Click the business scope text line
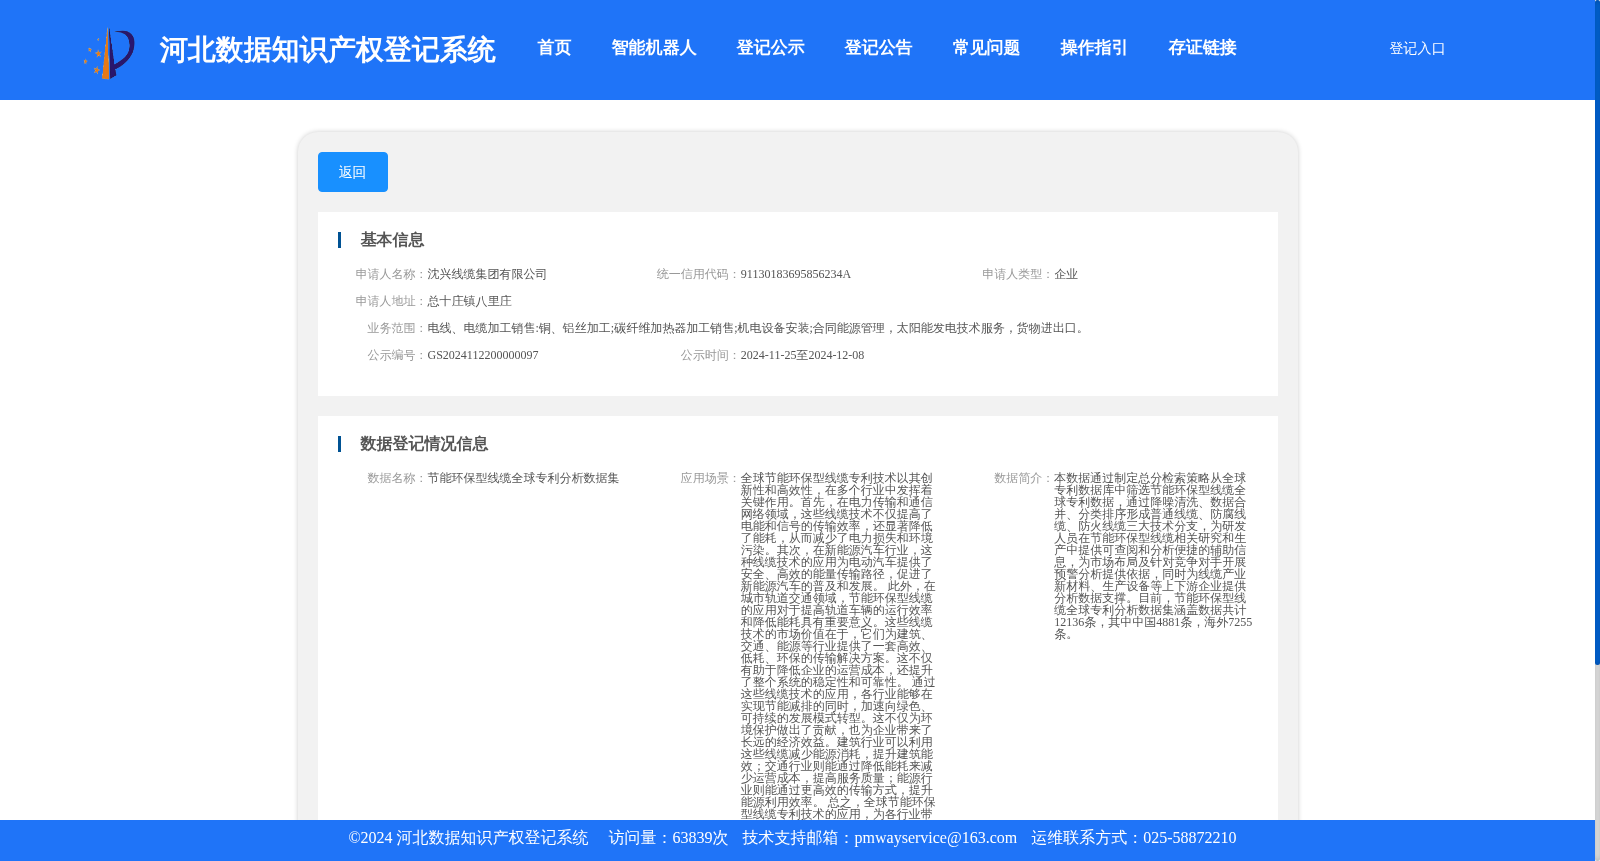The width and height of the screenshot is (1600, 861). click(757, 328)
